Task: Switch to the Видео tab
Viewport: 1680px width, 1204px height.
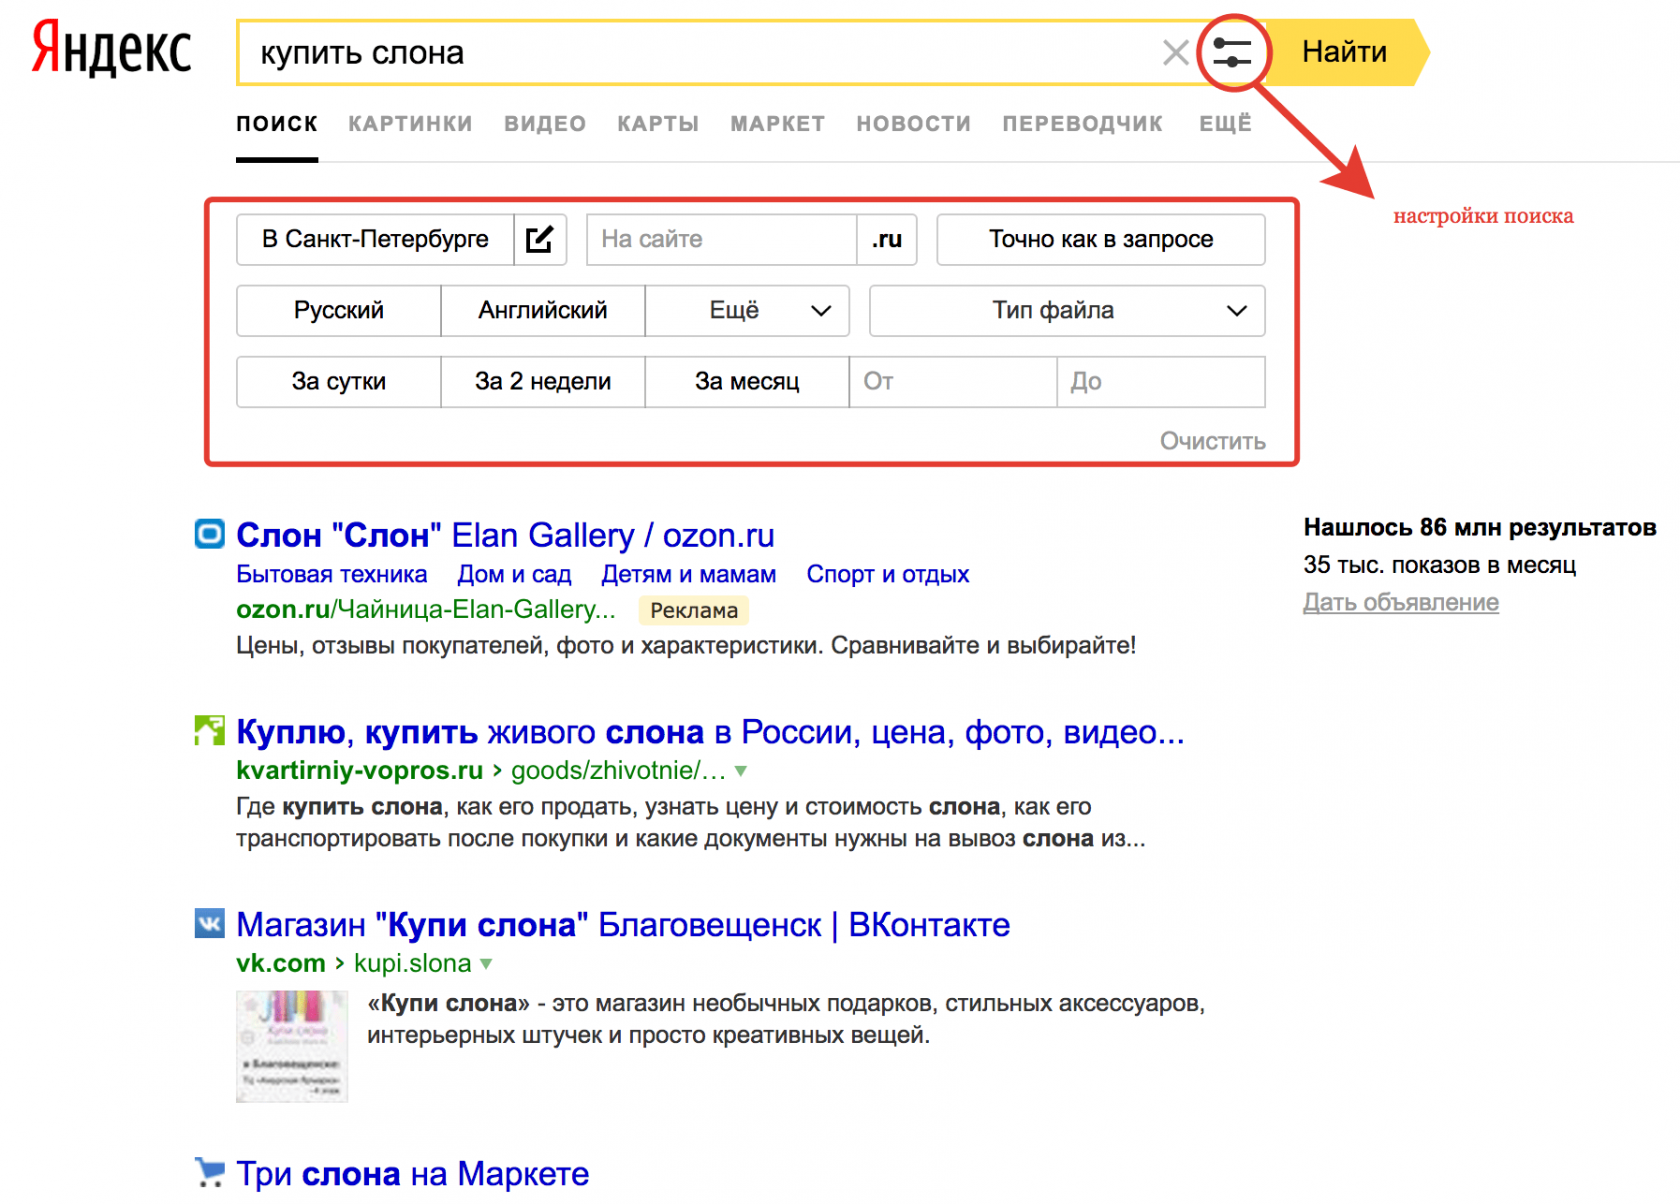Action: point(545,124)
